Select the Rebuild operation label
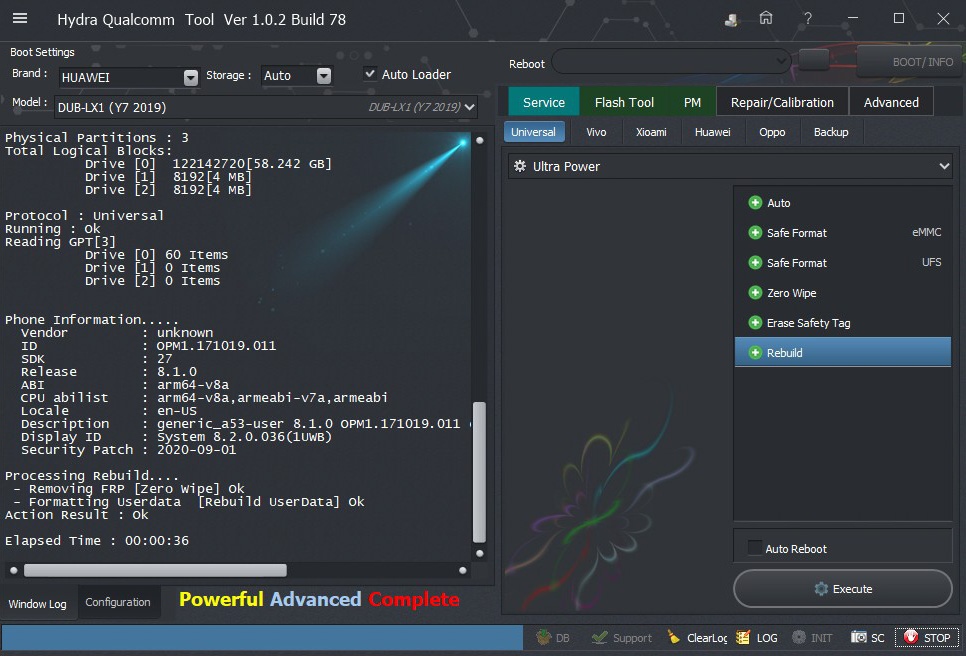This screenshot has height=656, width=966. pyautogui.click(x=784, y=352)
